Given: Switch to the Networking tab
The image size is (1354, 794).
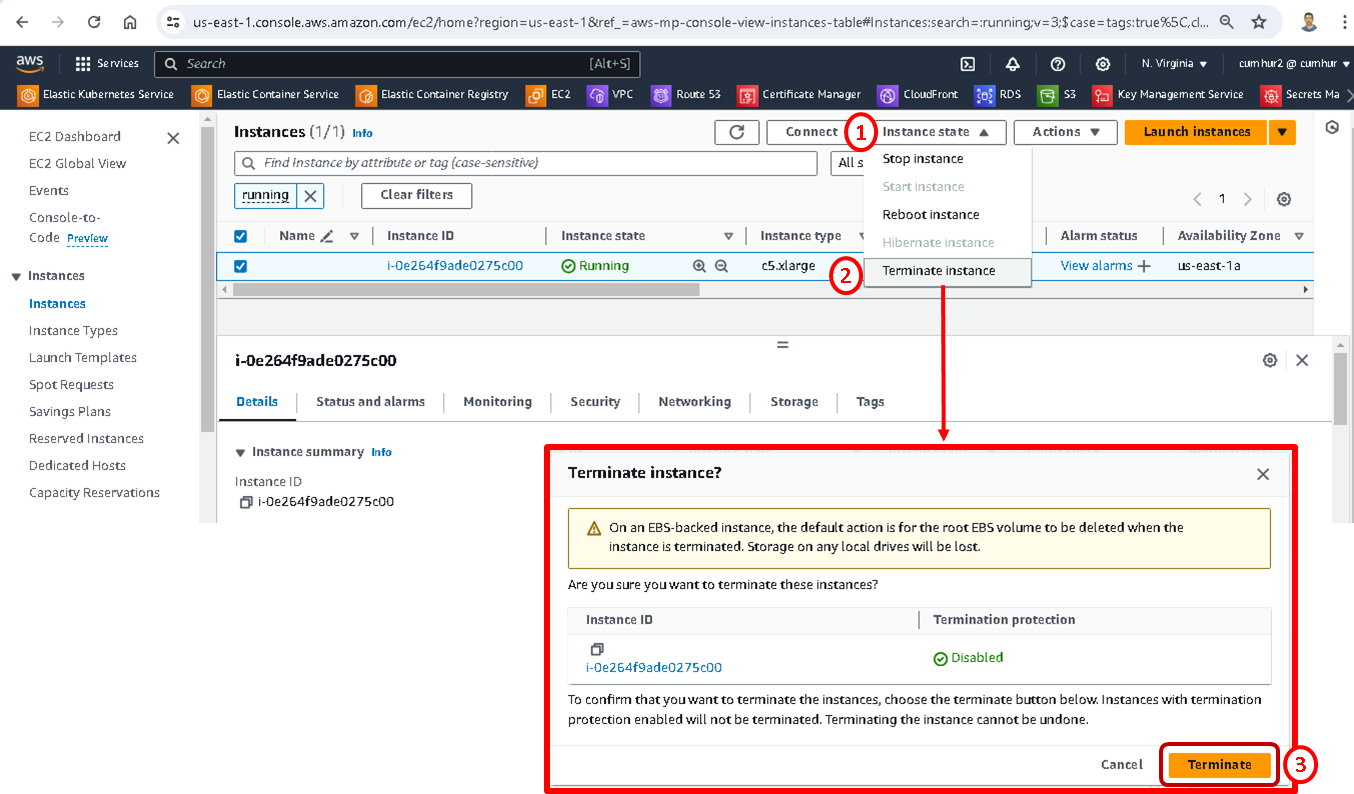Looking at the screenshot, I should (x=694, y=402).
